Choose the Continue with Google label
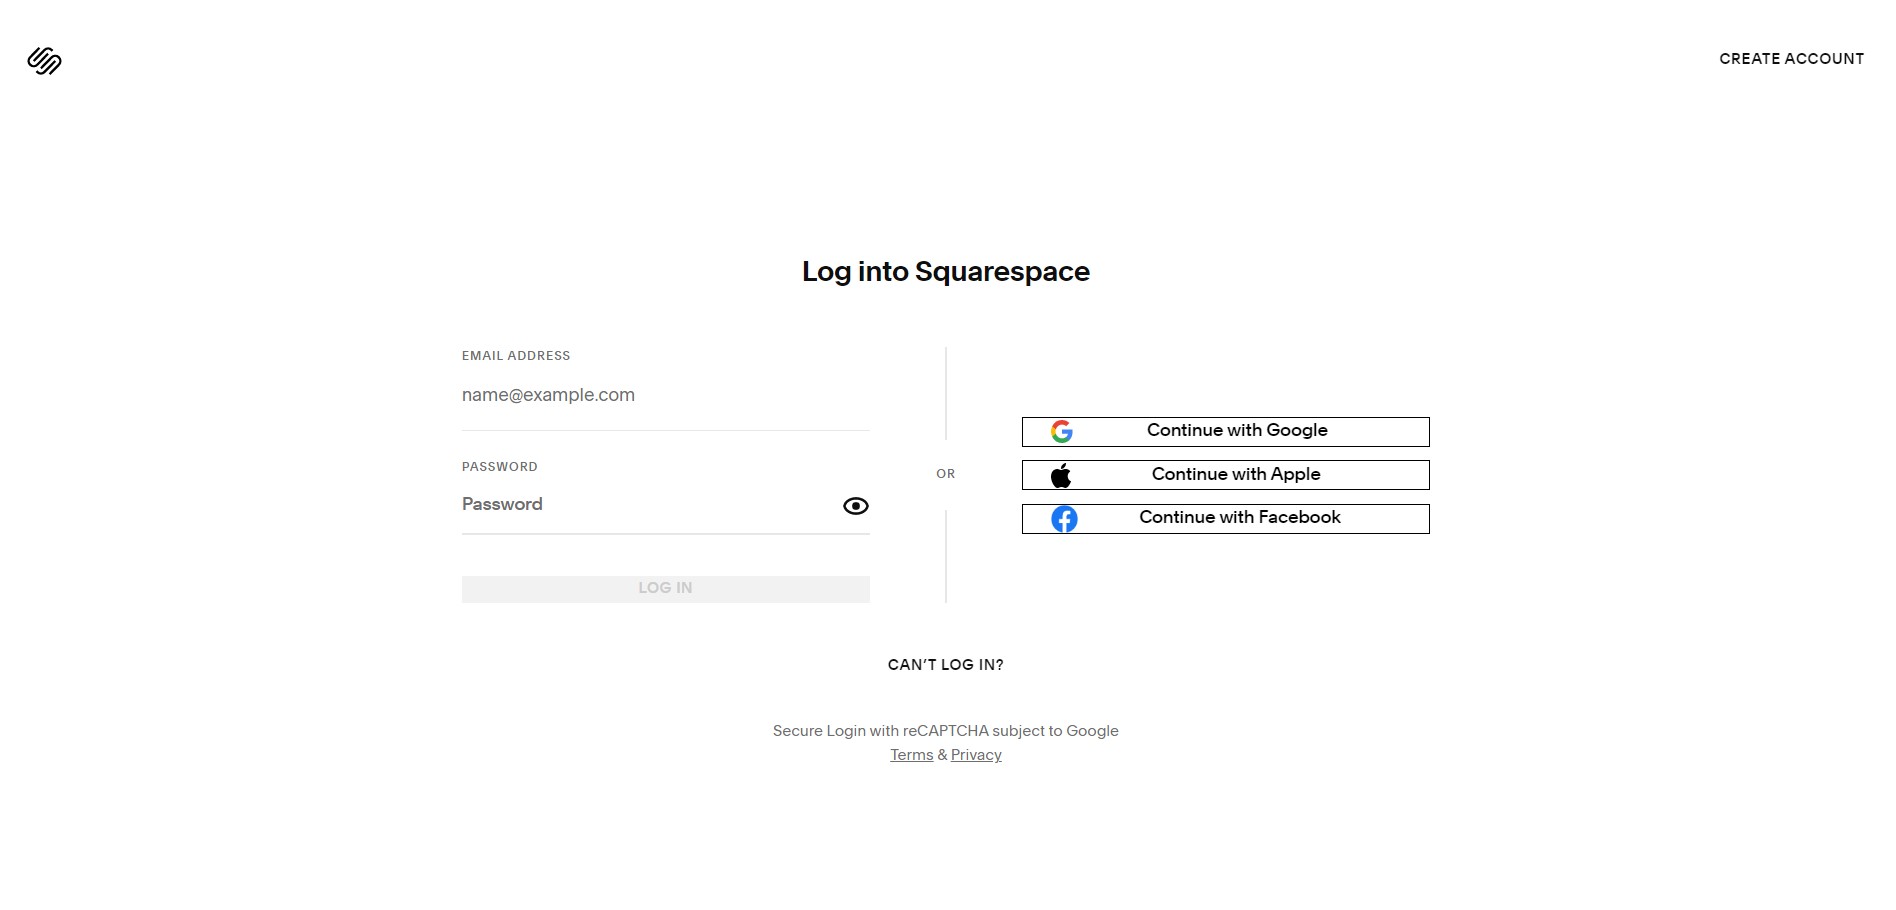The width and height of the screenshot is (1896, 910). 1237,430
